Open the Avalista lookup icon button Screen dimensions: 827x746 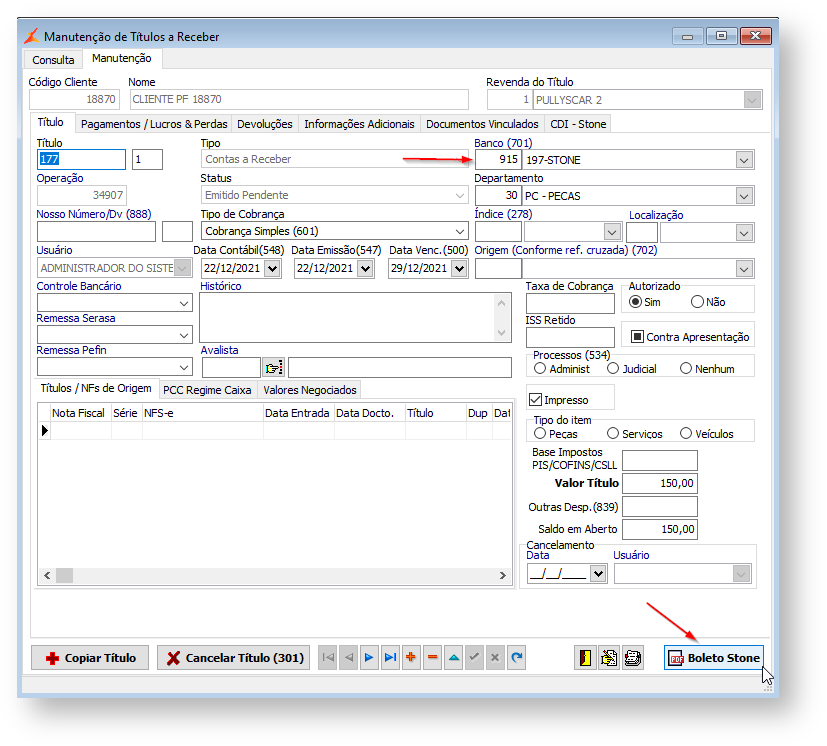273,368
